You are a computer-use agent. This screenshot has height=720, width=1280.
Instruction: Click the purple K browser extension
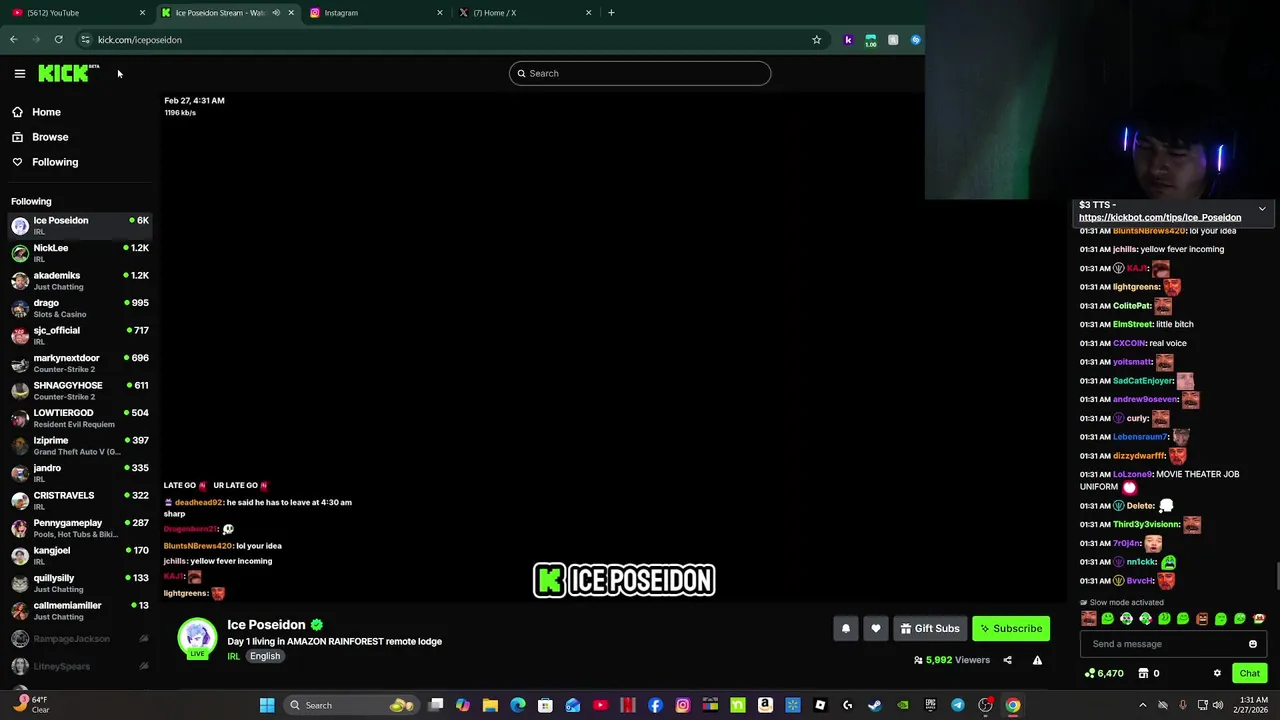(848, 40)
